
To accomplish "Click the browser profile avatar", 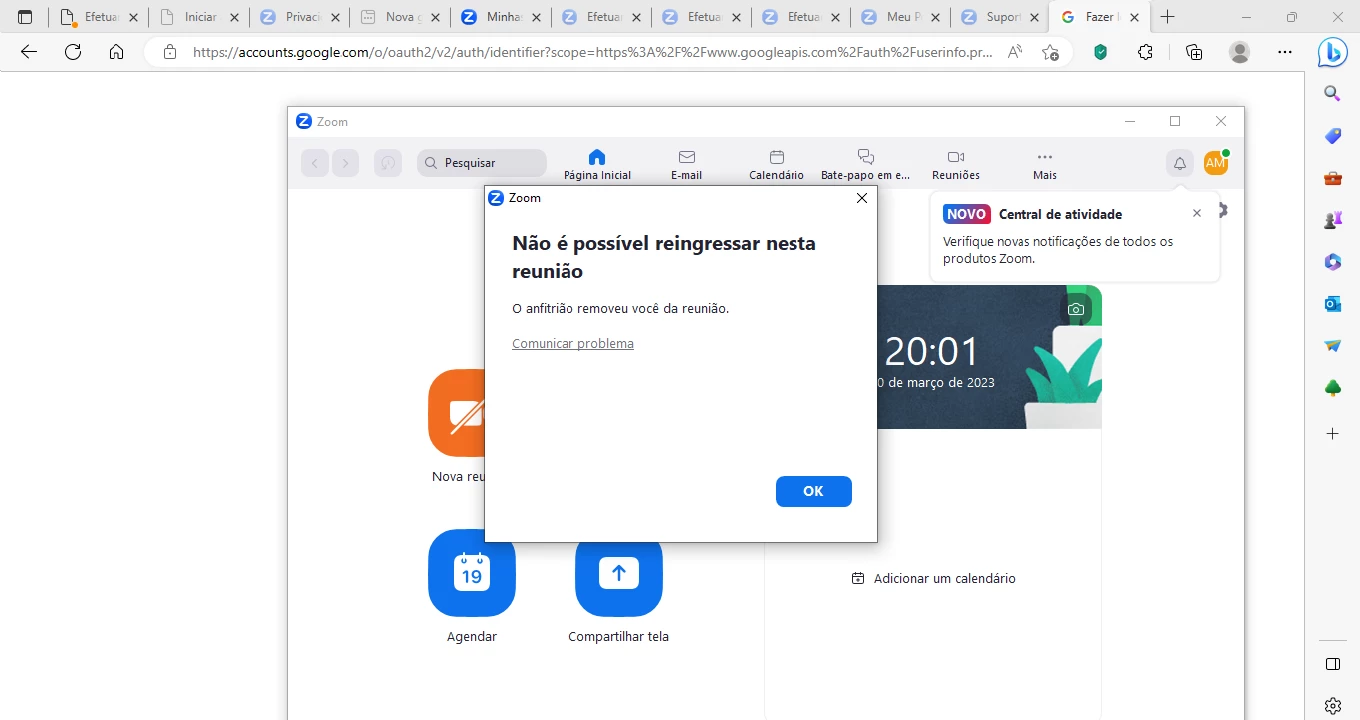I will point(1240,52).
